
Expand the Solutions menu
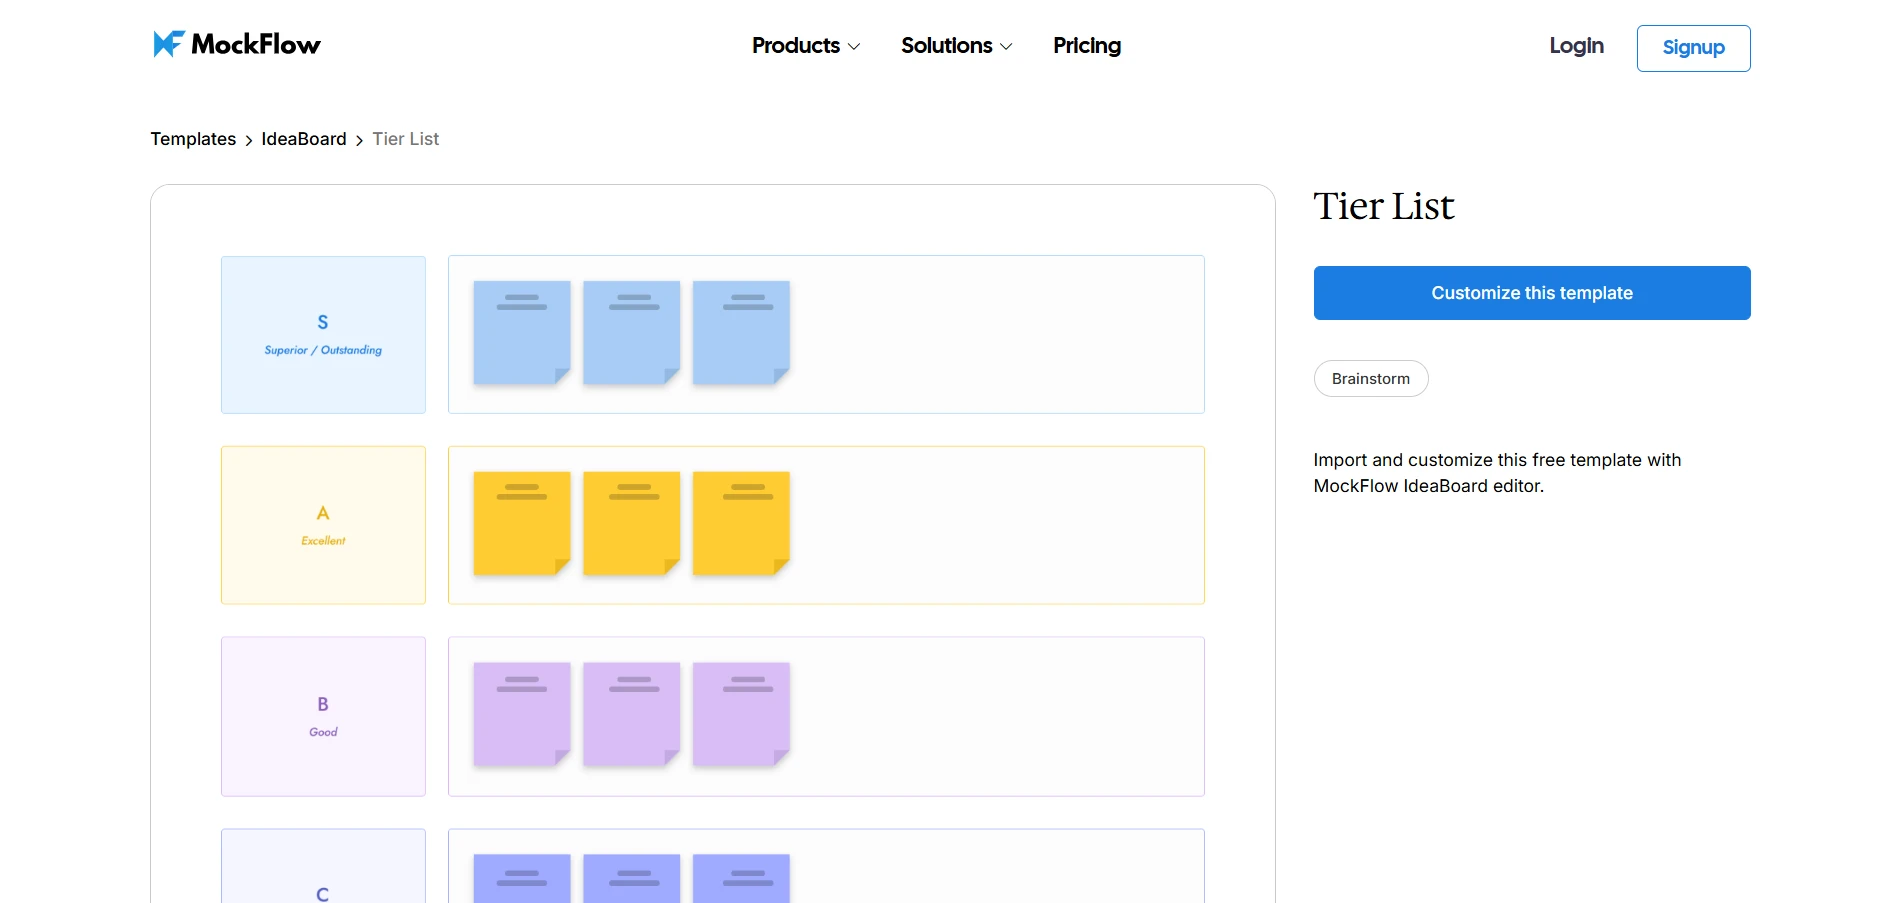coord(948,45)
